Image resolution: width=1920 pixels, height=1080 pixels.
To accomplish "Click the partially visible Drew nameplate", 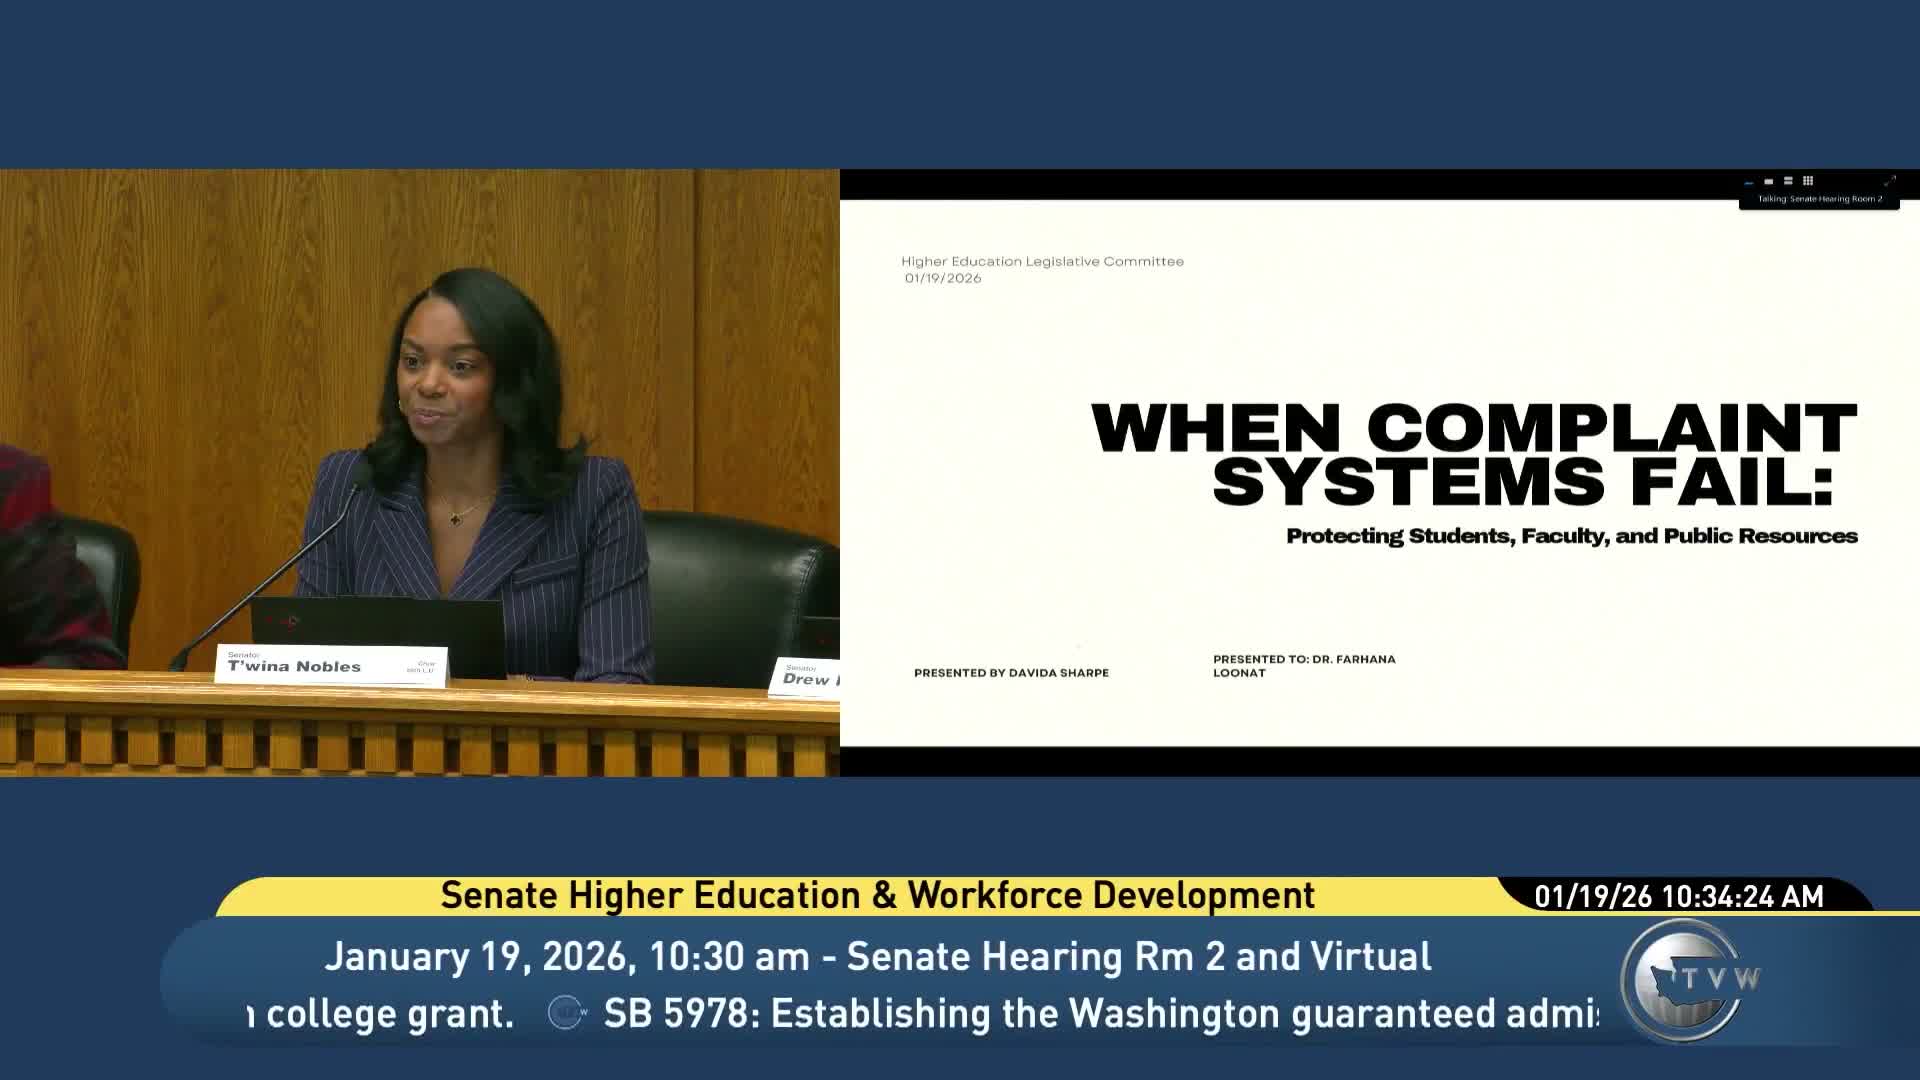I will [808, 677].
